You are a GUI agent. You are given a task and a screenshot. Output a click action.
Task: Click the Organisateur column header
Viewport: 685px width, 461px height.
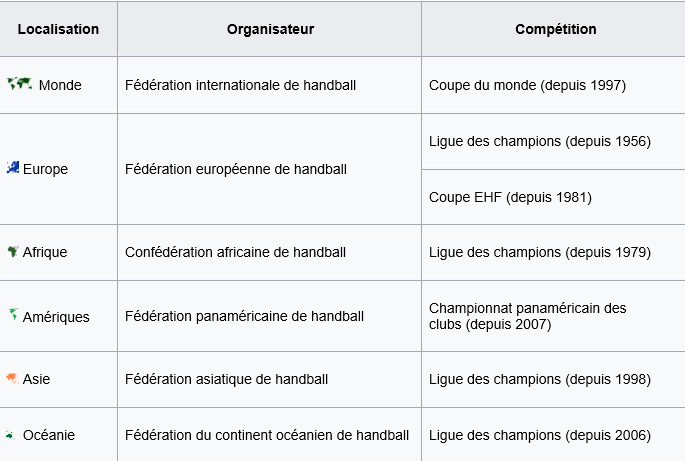coord(270,29)
